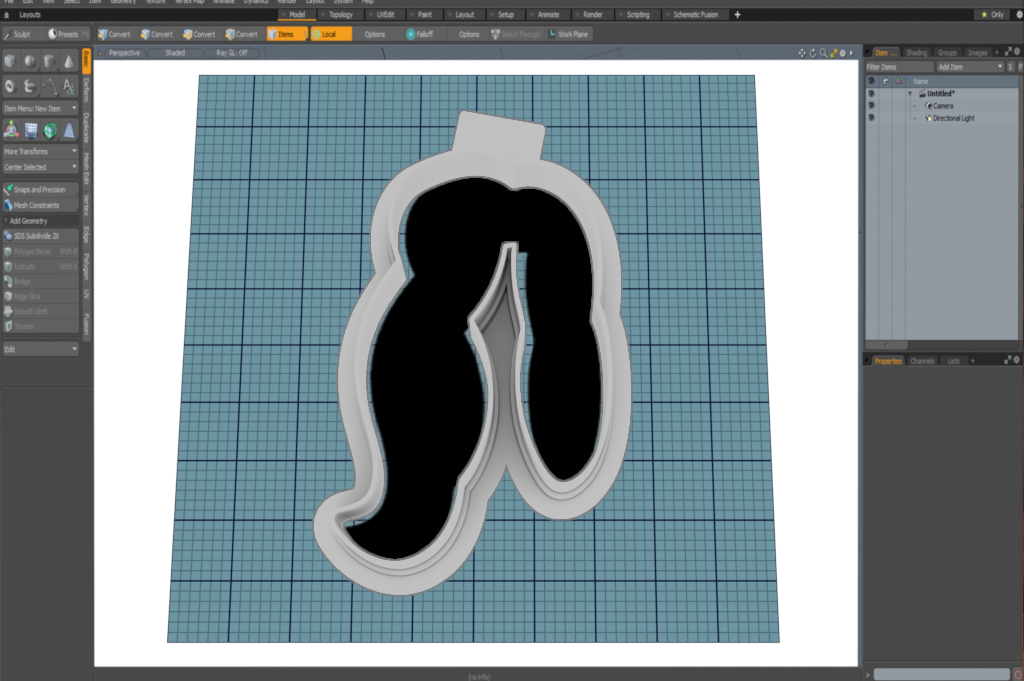Click the Snaps and Precision button
The width and height of the screenshot is (1024, 681).
click(40, 189)
